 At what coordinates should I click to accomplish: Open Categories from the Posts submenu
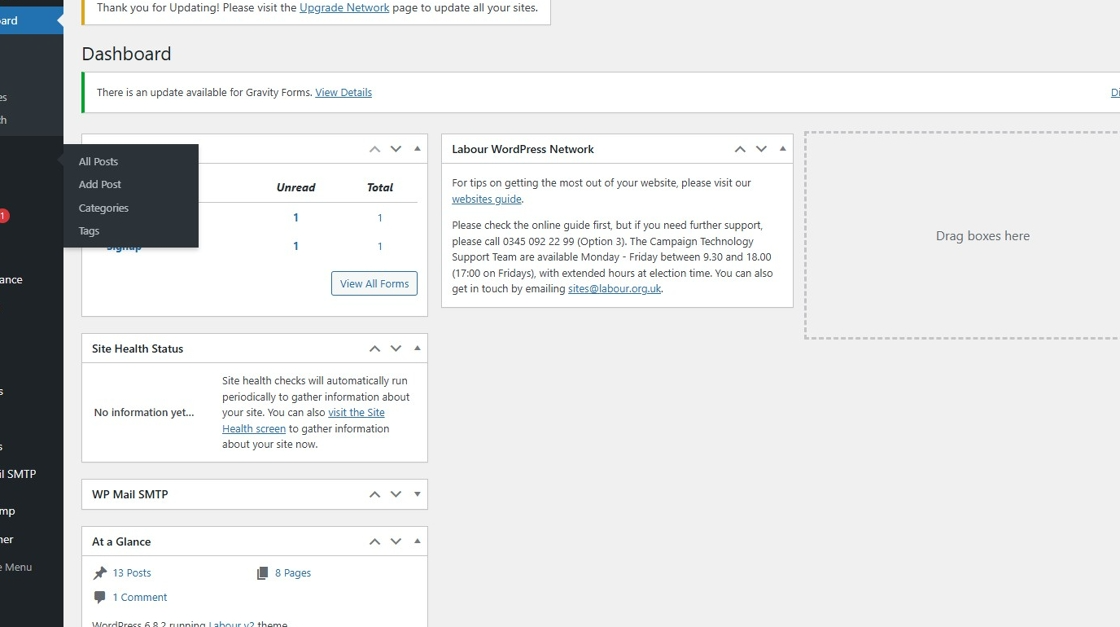pos(104,208)
